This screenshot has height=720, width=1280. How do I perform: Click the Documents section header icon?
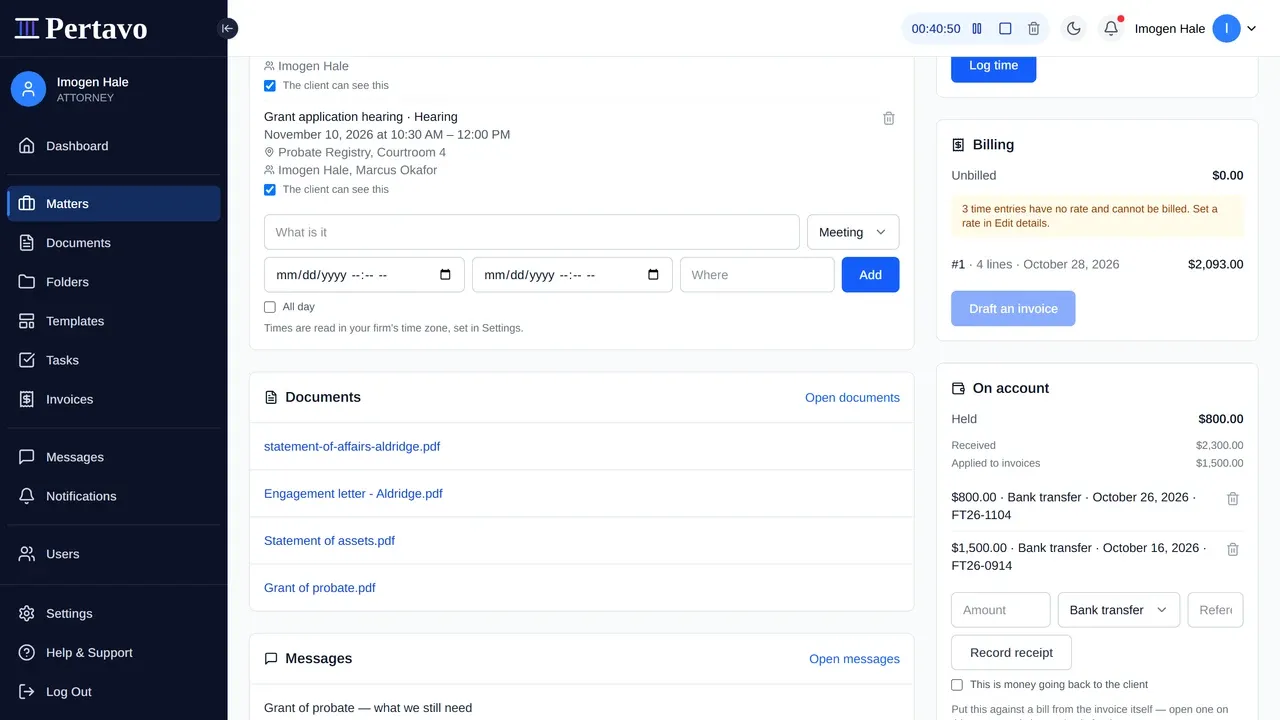[x=271, y=398]
